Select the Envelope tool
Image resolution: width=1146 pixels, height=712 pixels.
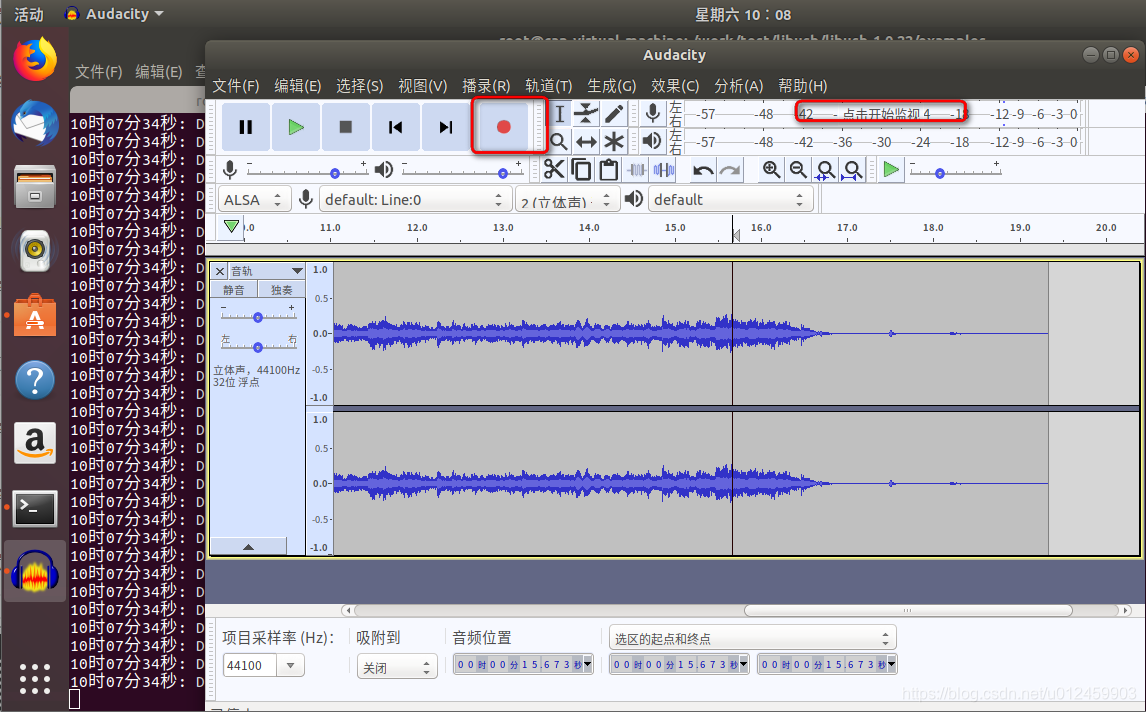pos(585,112)
